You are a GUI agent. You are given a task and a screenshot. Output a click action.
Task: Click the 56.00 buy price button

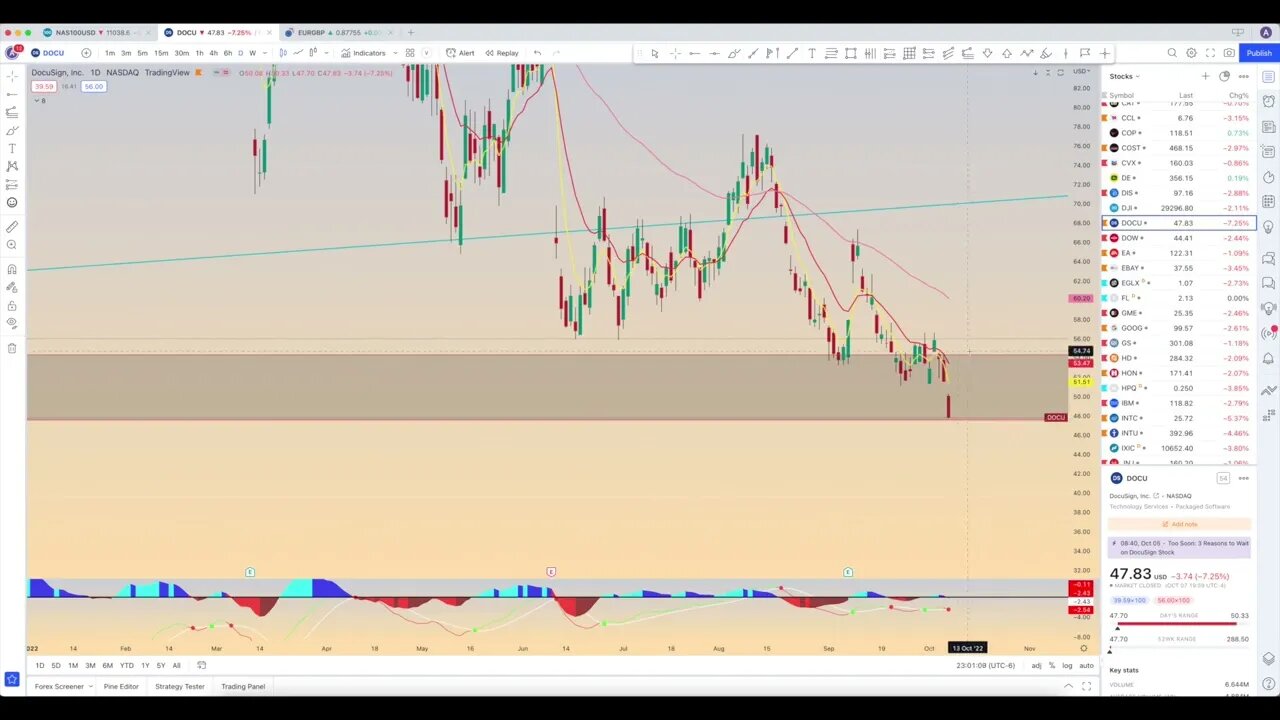[93, 87]
